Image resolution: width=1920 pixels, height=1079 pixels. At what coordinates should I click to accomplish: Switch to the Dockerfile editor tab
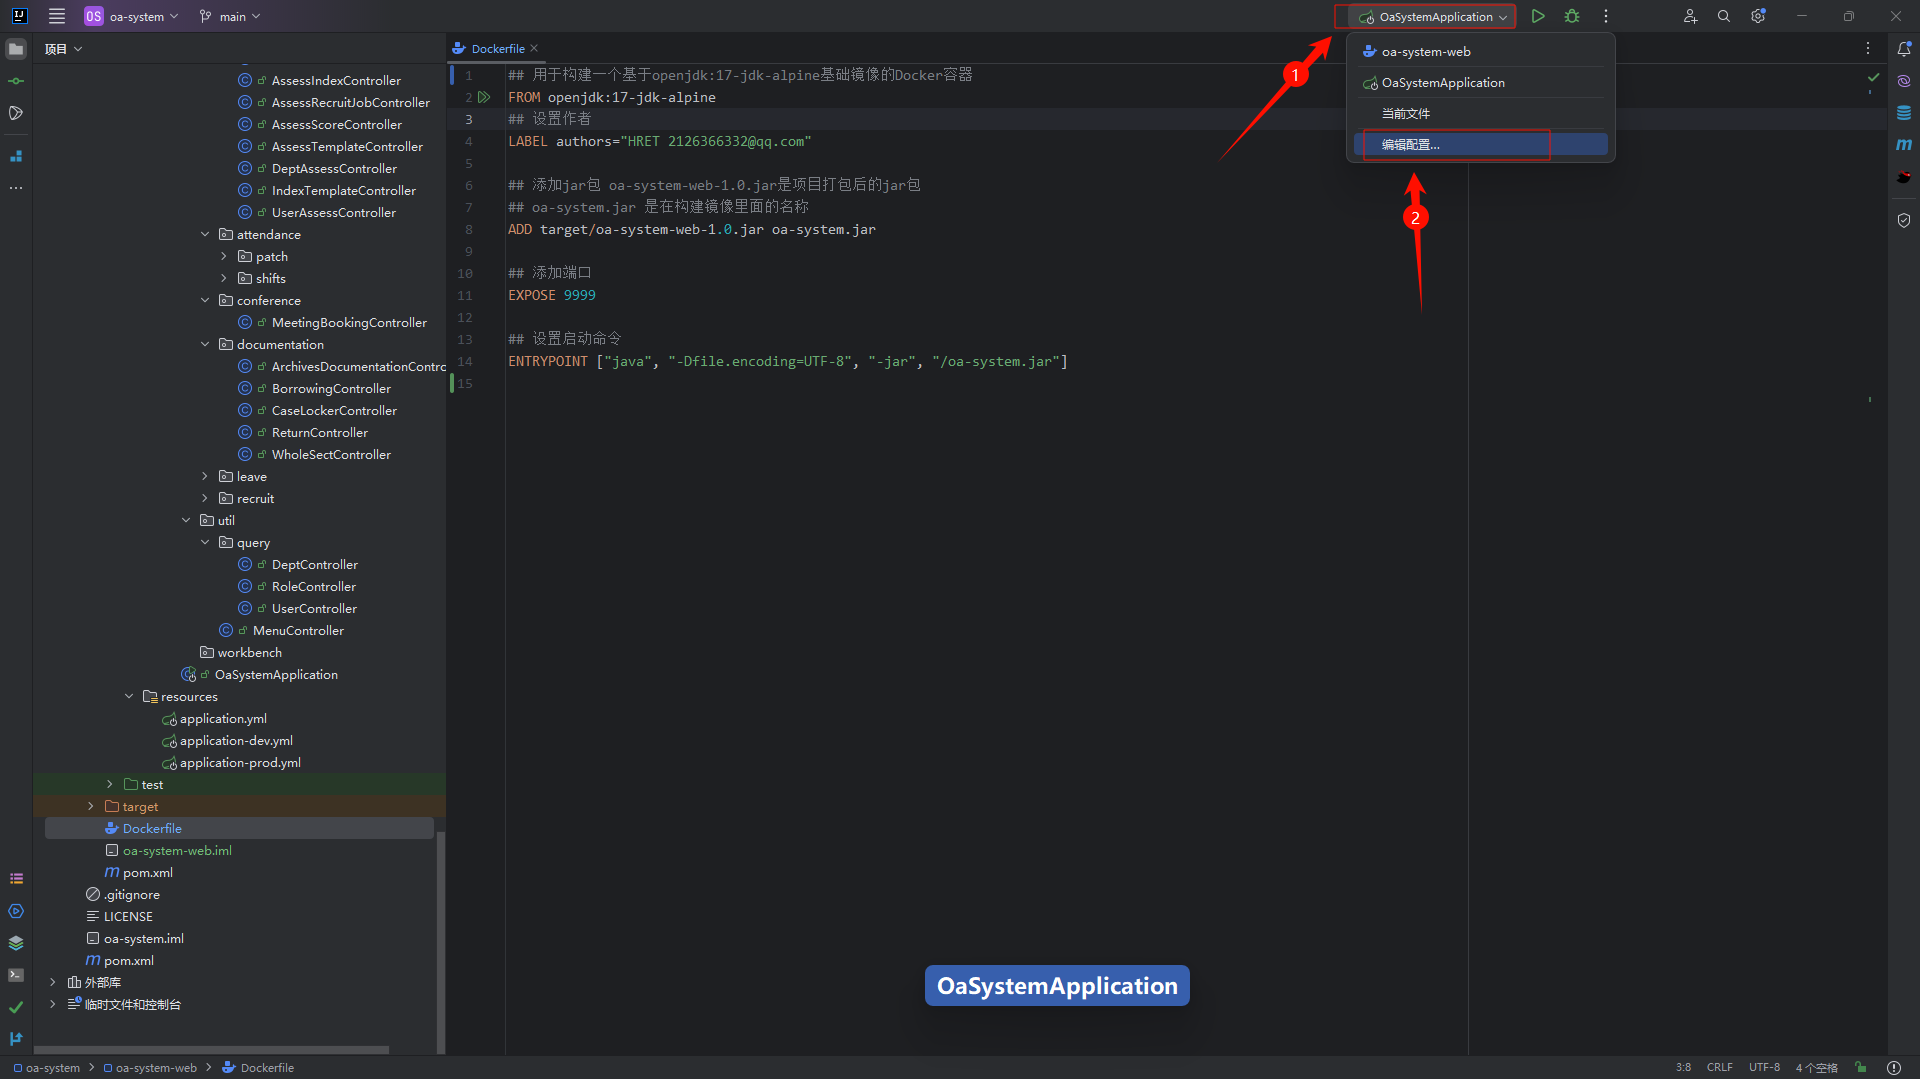click(x=497, y=48)
